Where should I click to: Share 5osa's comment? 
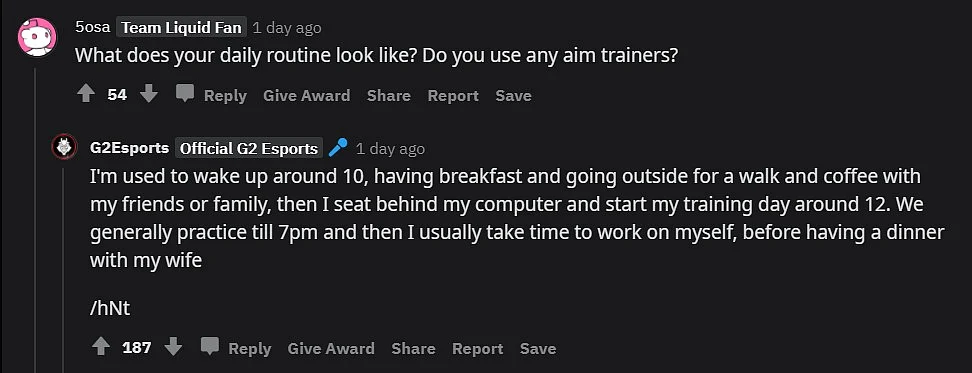388,95
